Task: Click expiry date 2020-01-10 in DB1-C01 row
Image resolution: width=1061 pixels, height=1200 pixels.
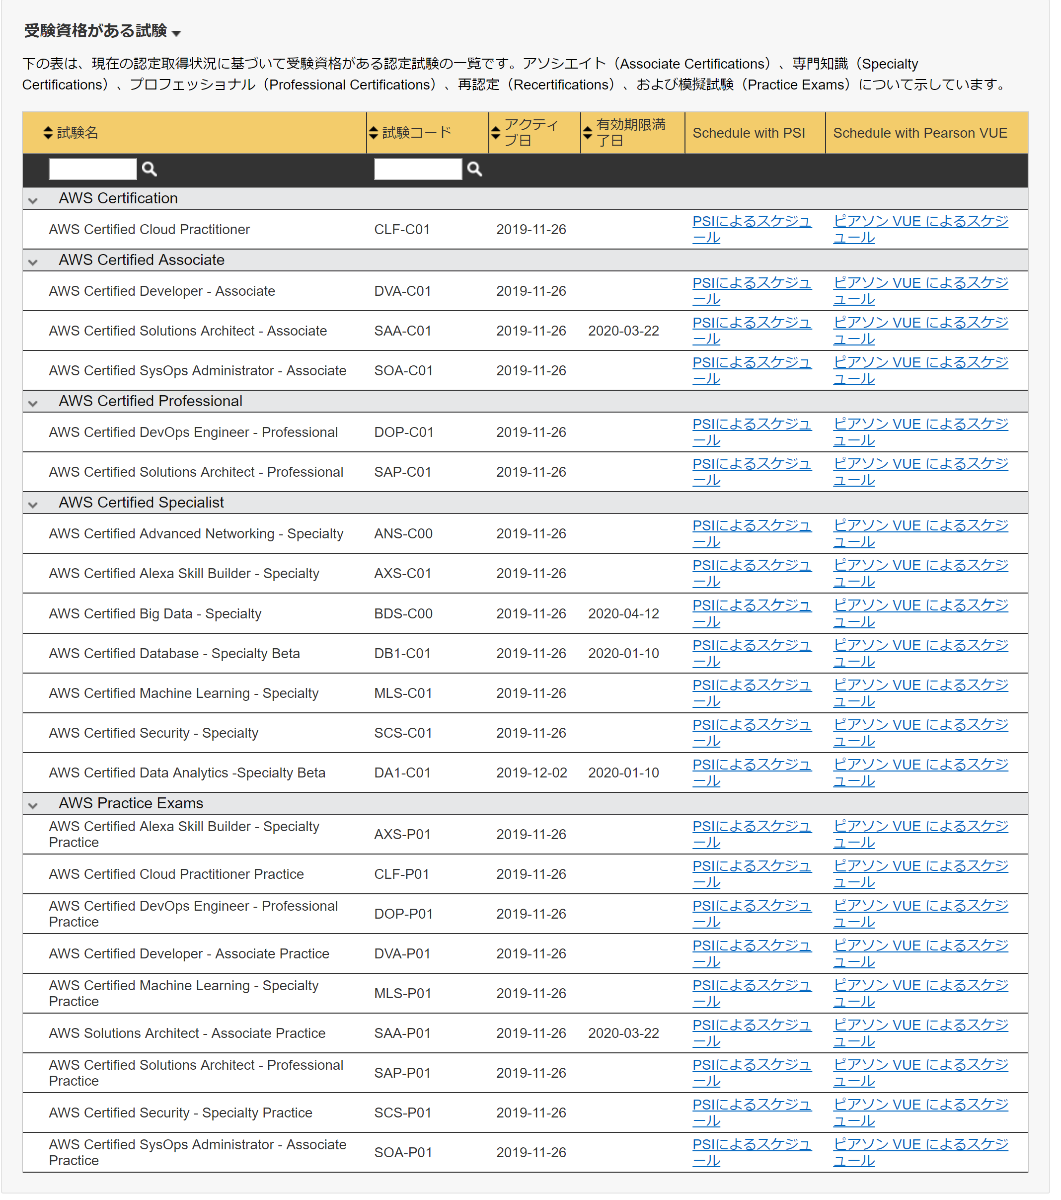Action: click(x=624, y=653)
